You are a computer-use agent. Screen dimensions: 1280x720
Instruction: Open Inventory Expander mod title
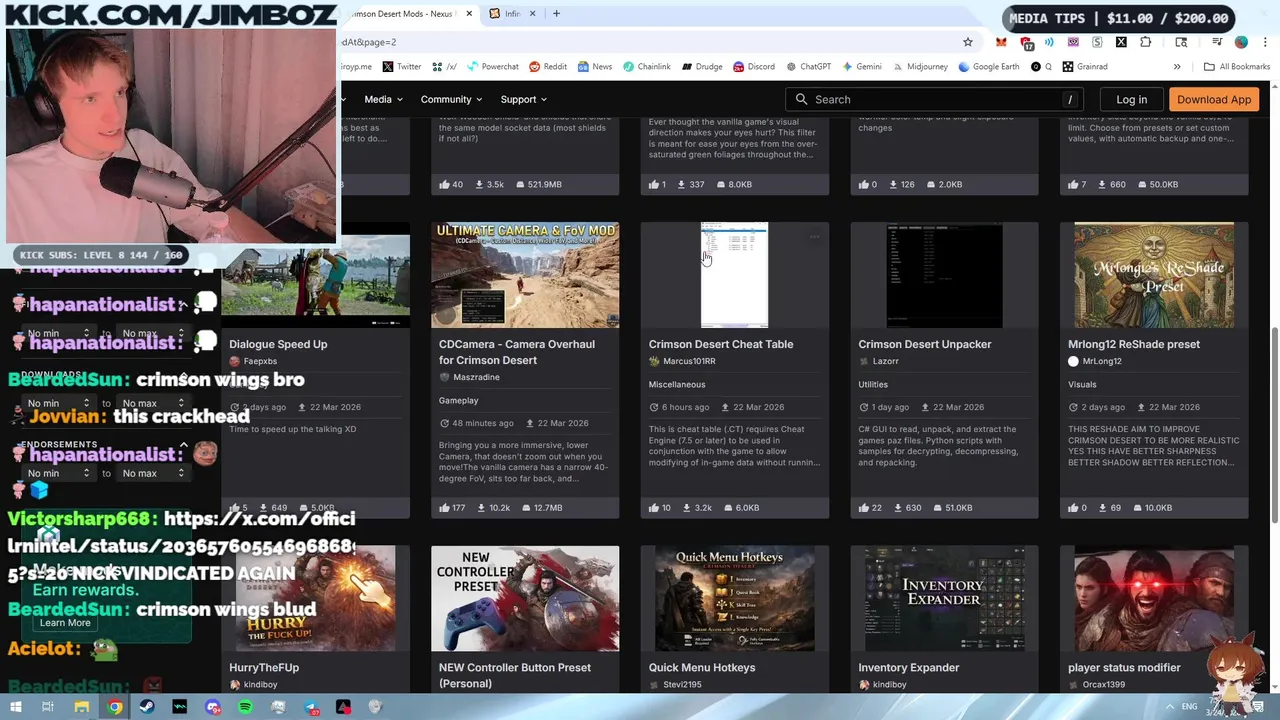click(909, 667)
